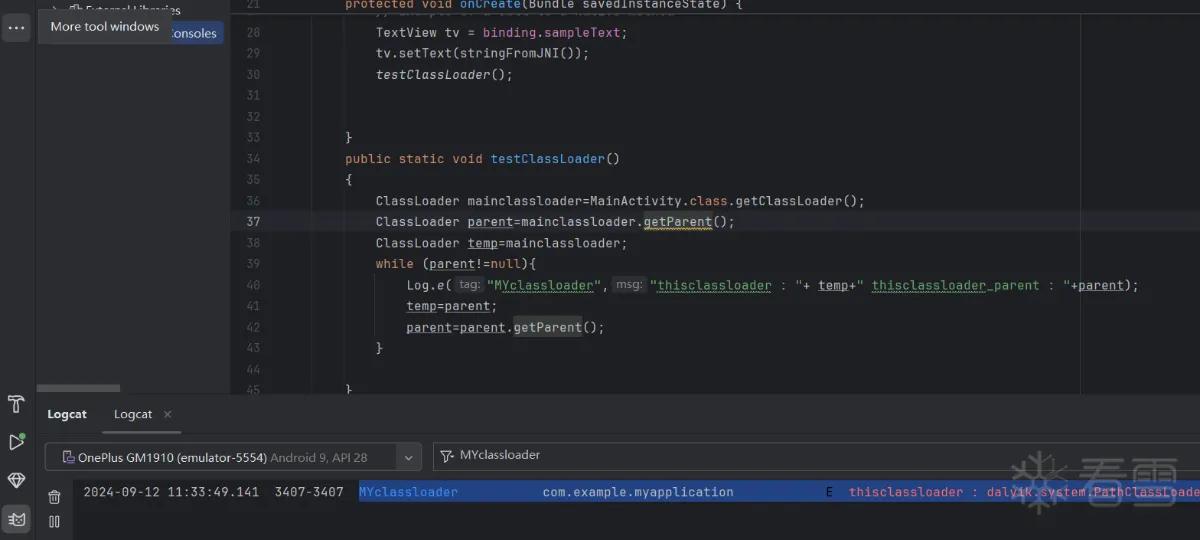Toggle the Logcat tool window cat icon
This screenshot has width=1200, height=540.
click(x=16, y=519)
